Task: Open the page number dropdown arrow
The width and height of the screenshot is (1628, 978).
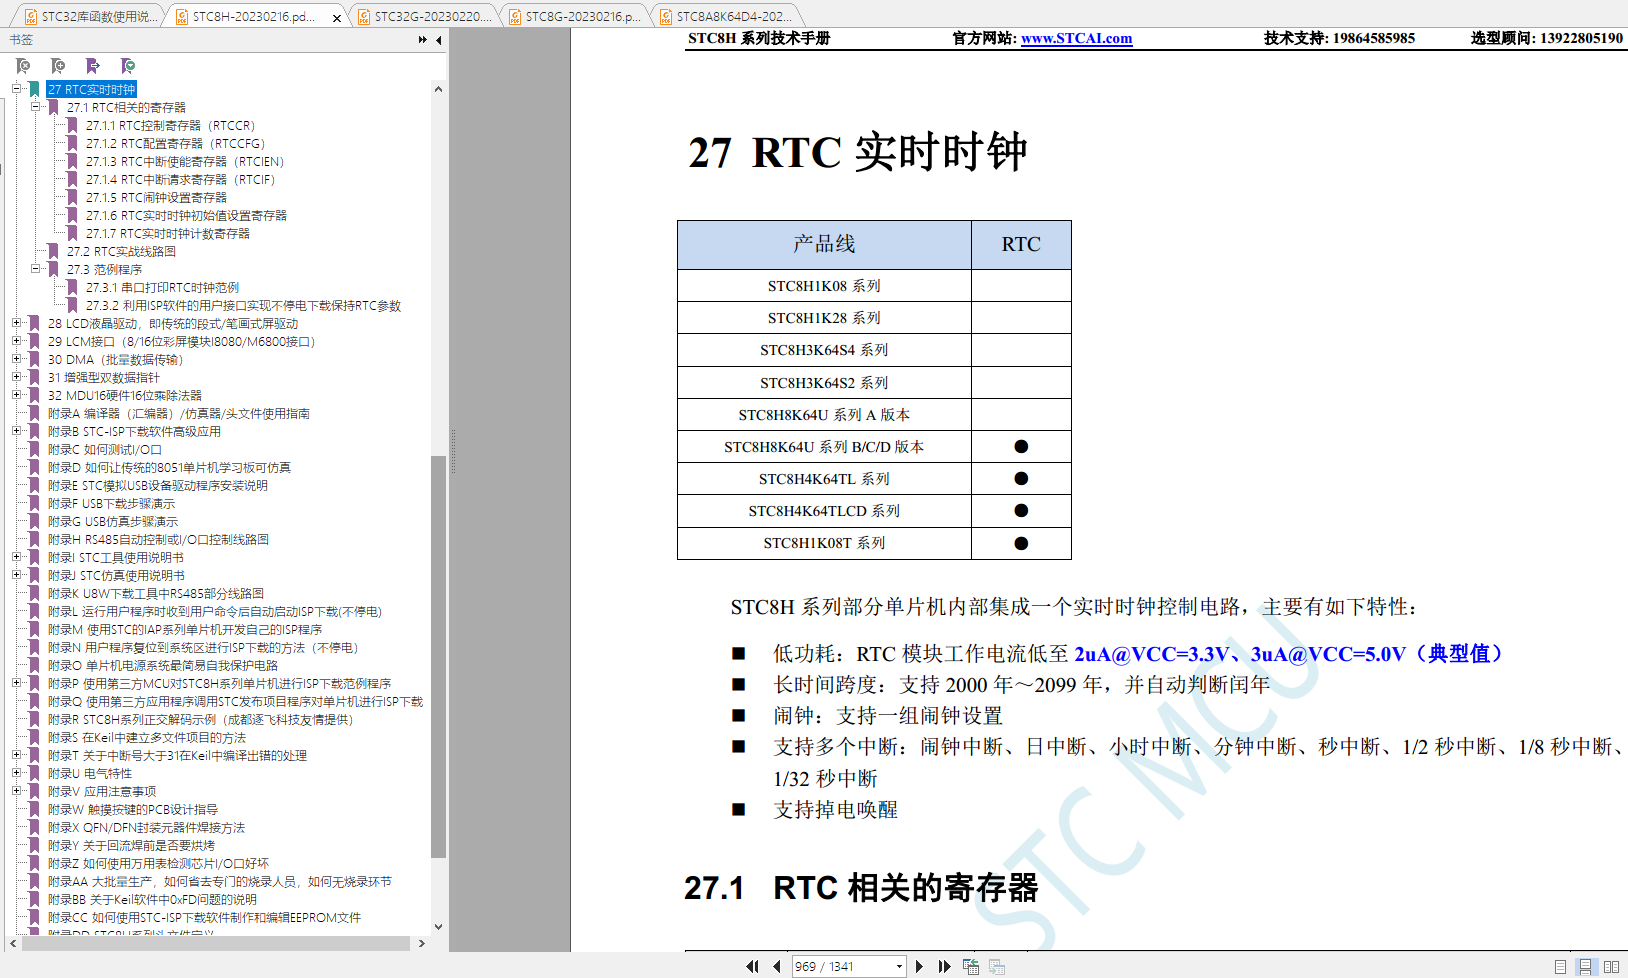Action: click(x=899, y=966)
